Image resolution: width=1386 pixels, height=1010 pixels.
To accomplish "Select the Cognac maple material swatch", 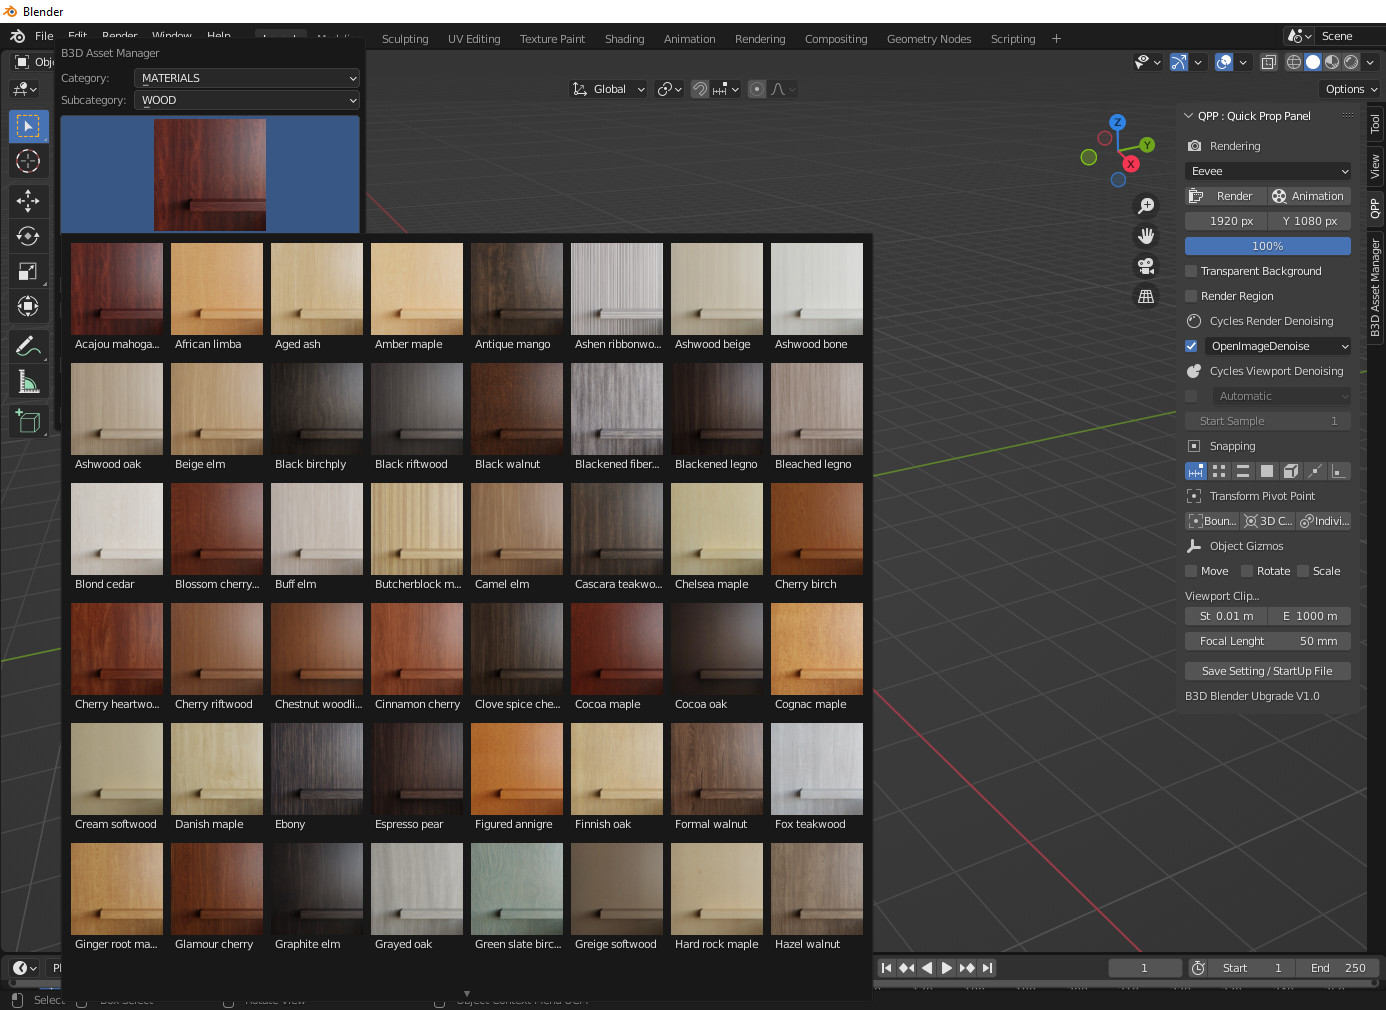I will (817, 657).
